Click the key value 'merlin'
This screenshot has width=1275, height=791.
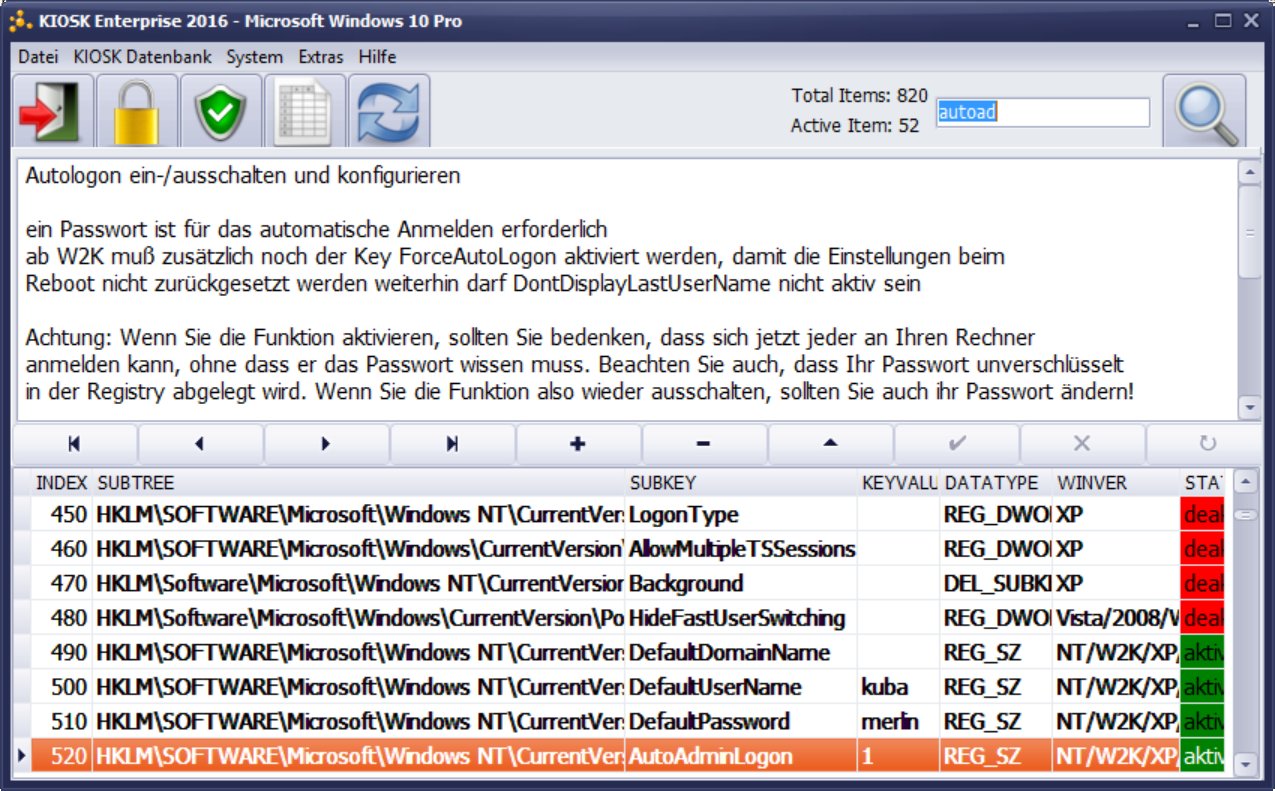(899, 722)
